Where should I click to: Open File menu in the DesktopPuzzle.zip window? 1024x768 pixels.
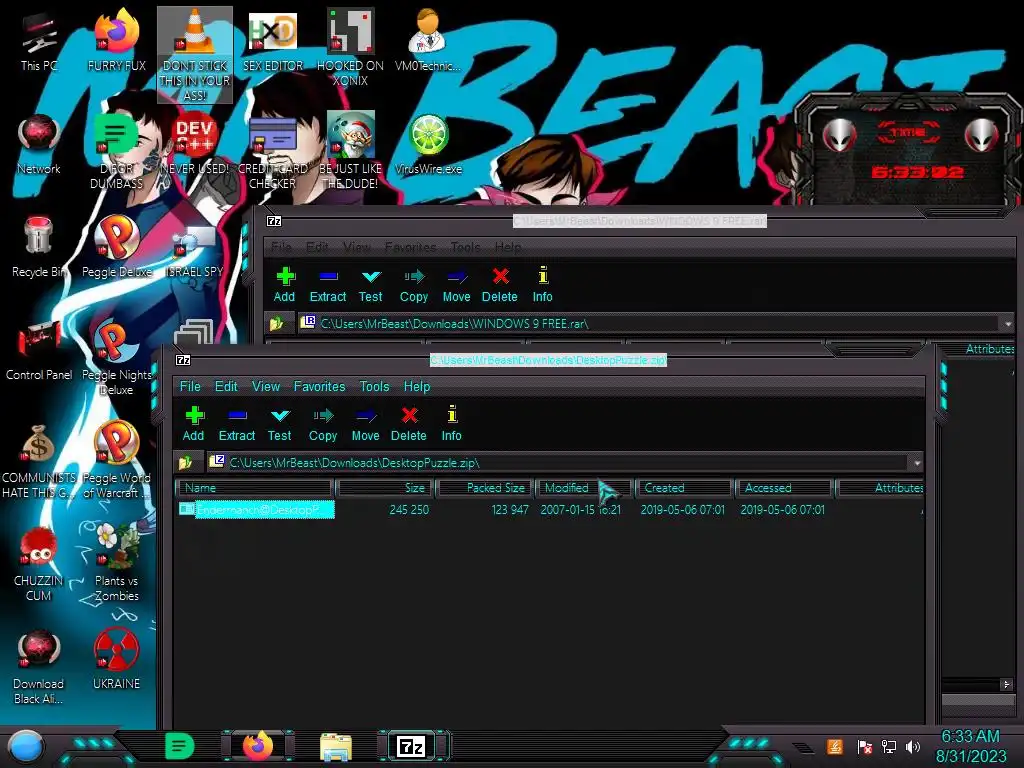pyautogui.click(x=190, y=387)
